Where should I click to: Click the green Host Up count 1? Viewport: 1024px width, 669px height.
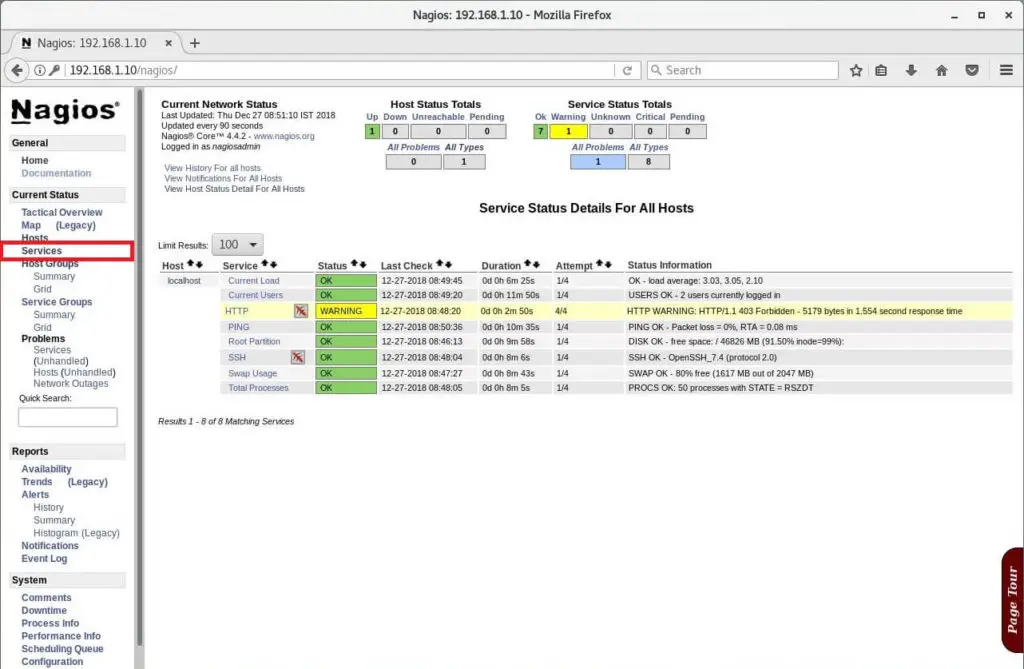pos(372,131)
